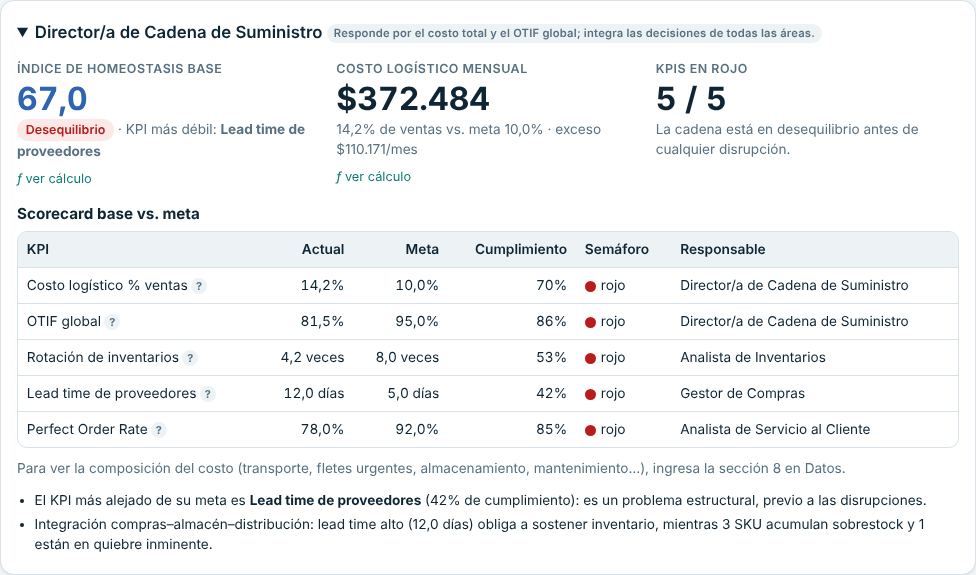Click the 67,0 homeostasis index value

coord(52,98)
